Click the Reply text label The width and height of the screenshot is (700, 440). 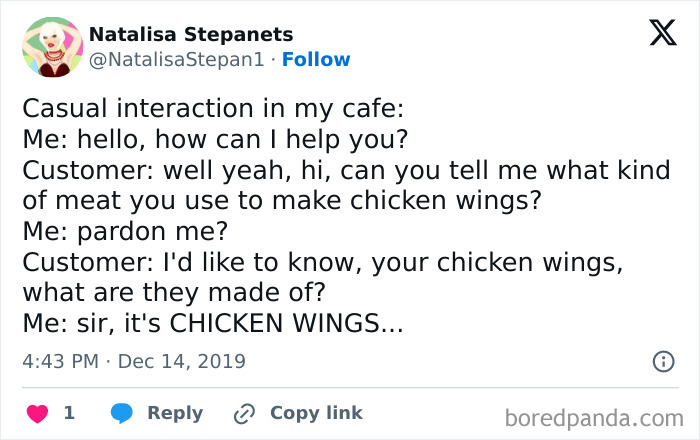coord(175,413)
